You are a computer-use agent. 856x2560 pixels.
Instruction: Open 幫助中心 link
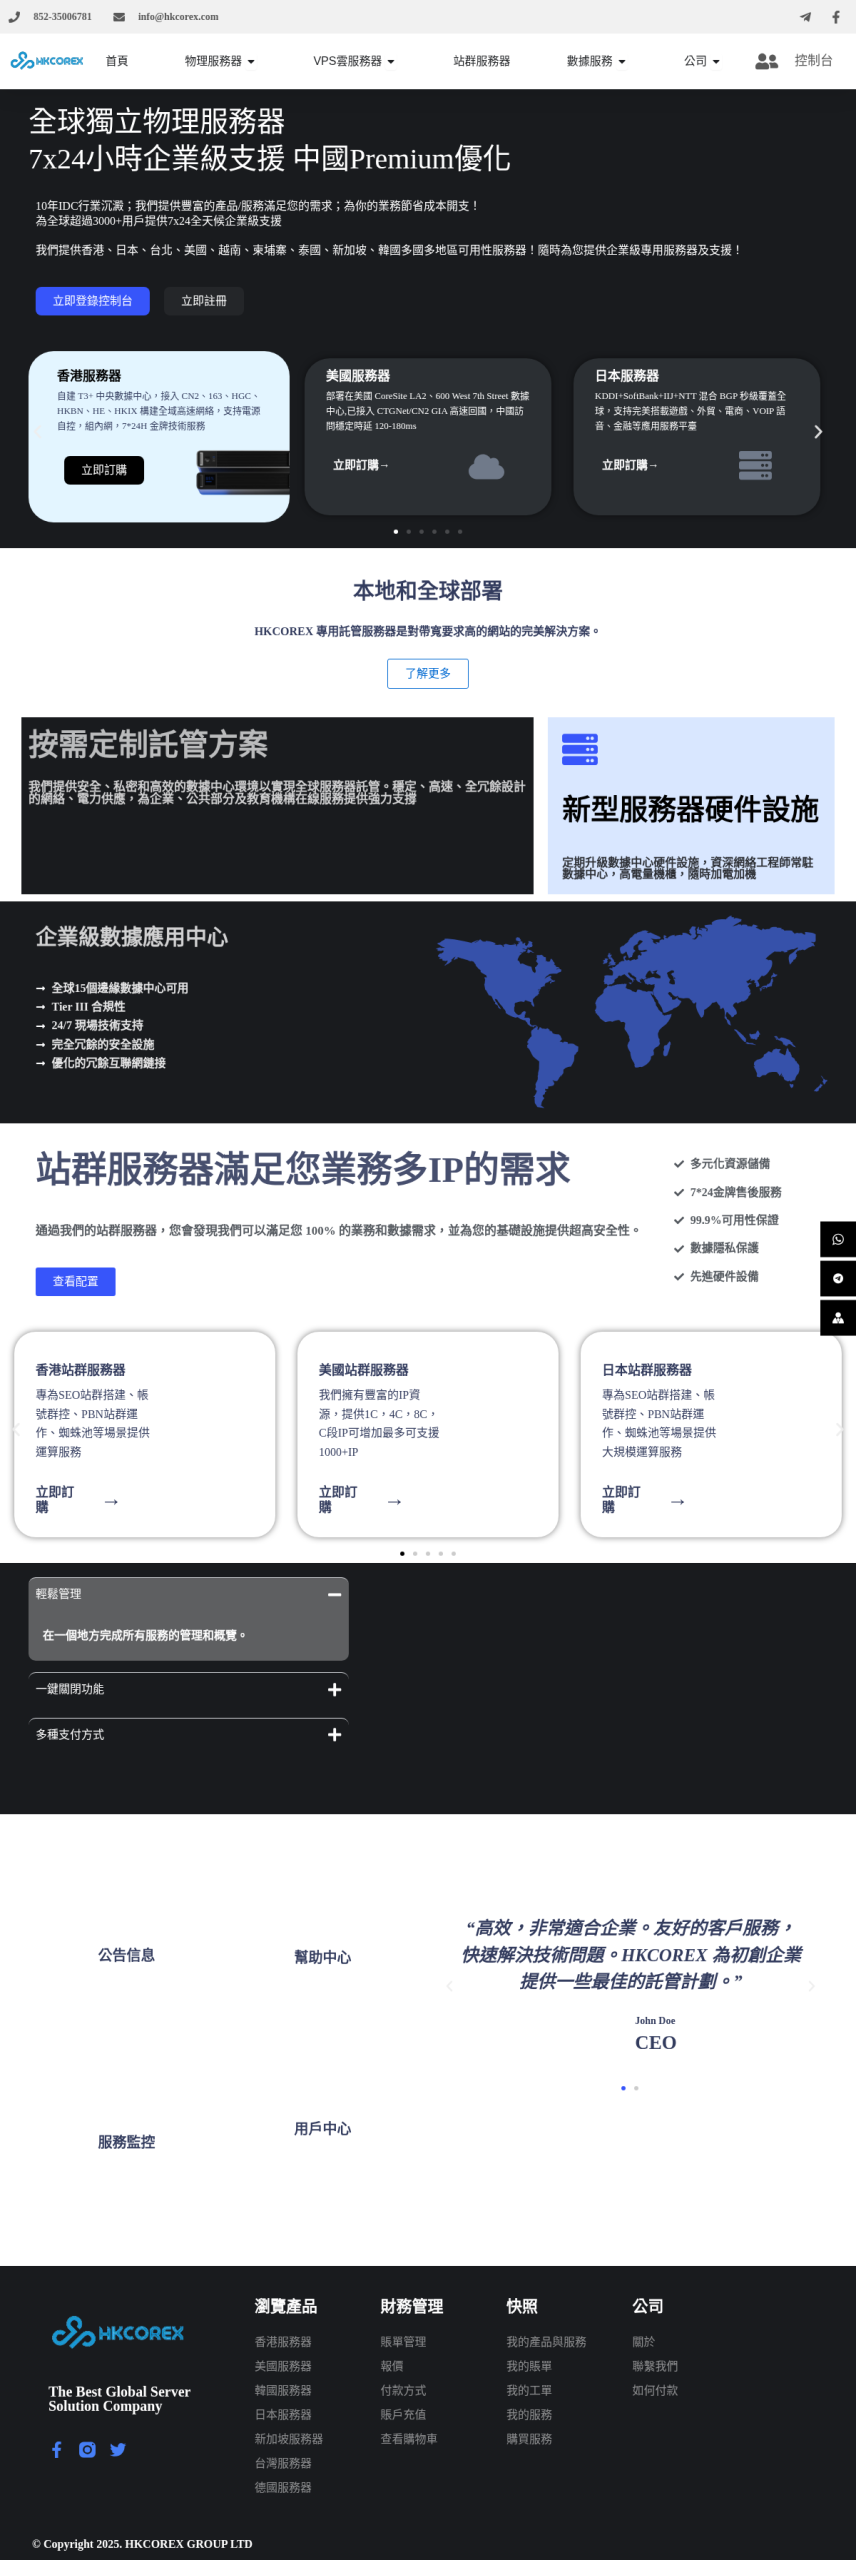[x=322, y=1957]
